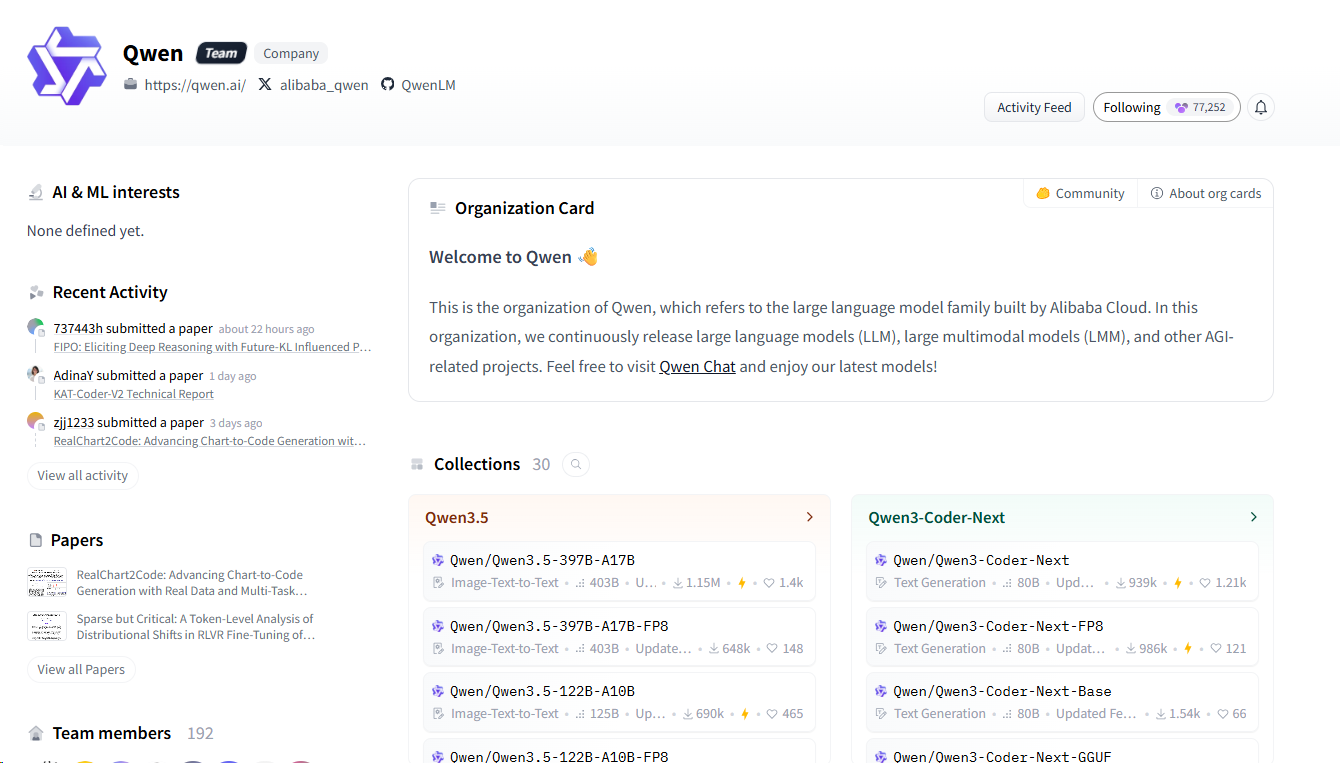Viewport: 1340px width, 763px height.
Task: Open the Activity Feed
Action: (x=1034, y=108)
